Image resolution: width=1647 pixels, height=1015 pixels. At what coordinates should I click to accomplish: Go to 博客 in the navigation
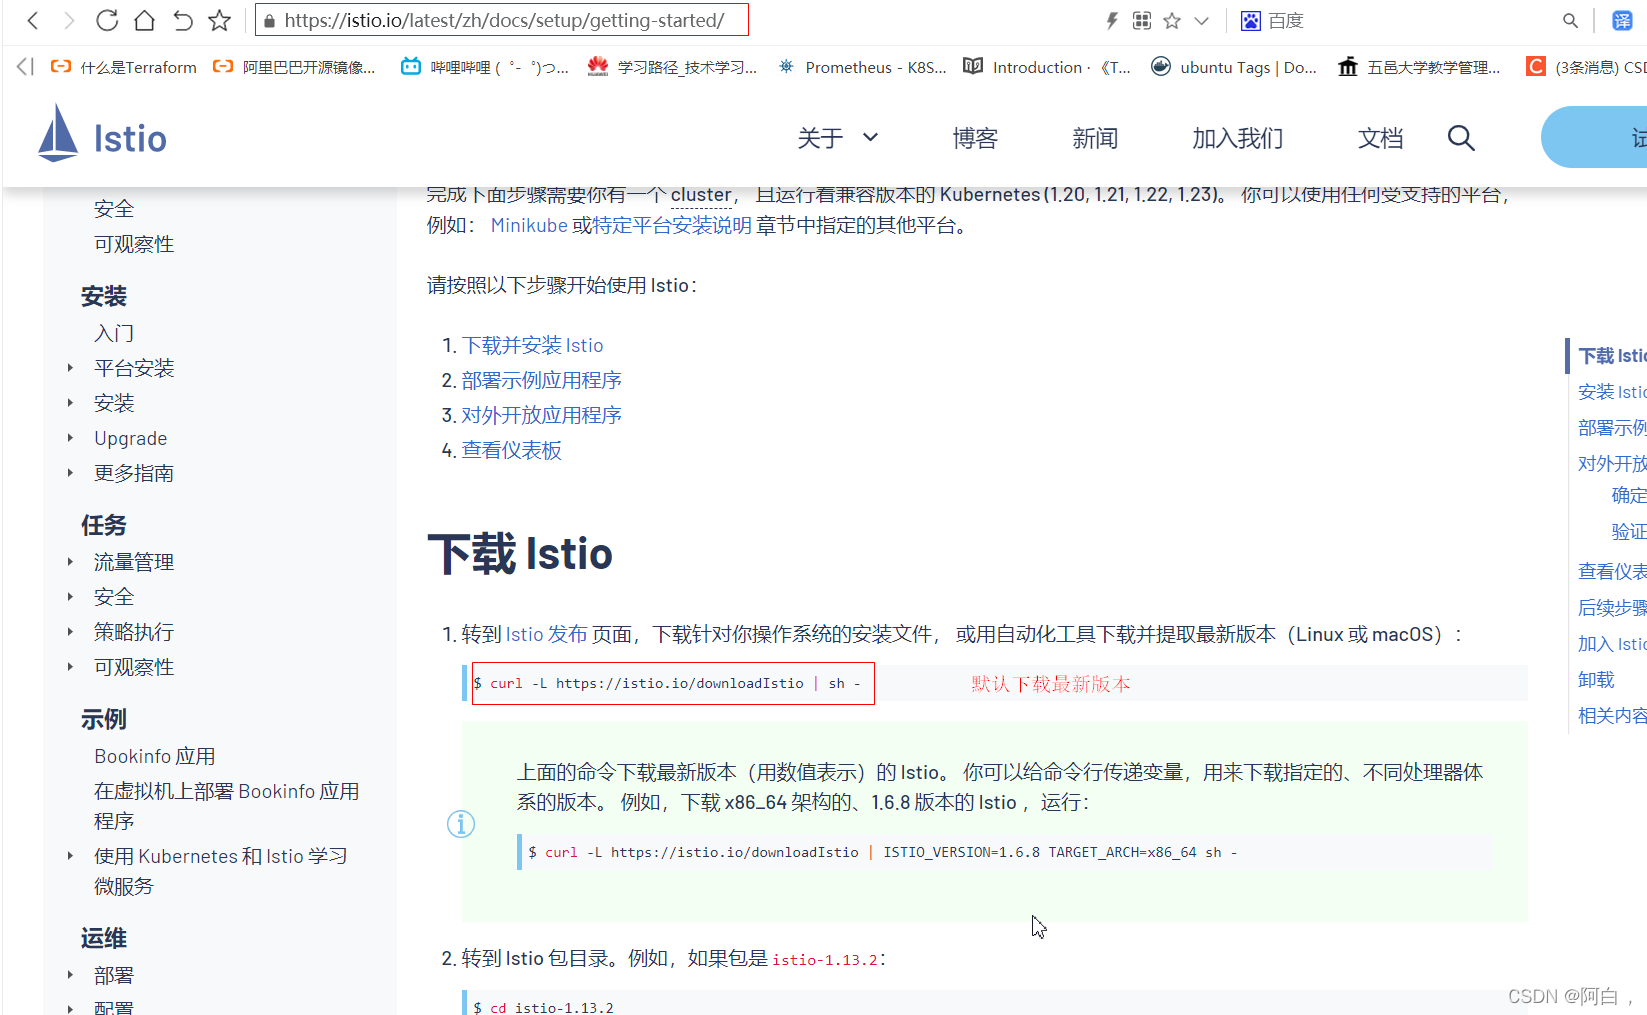tap(975, 138)
